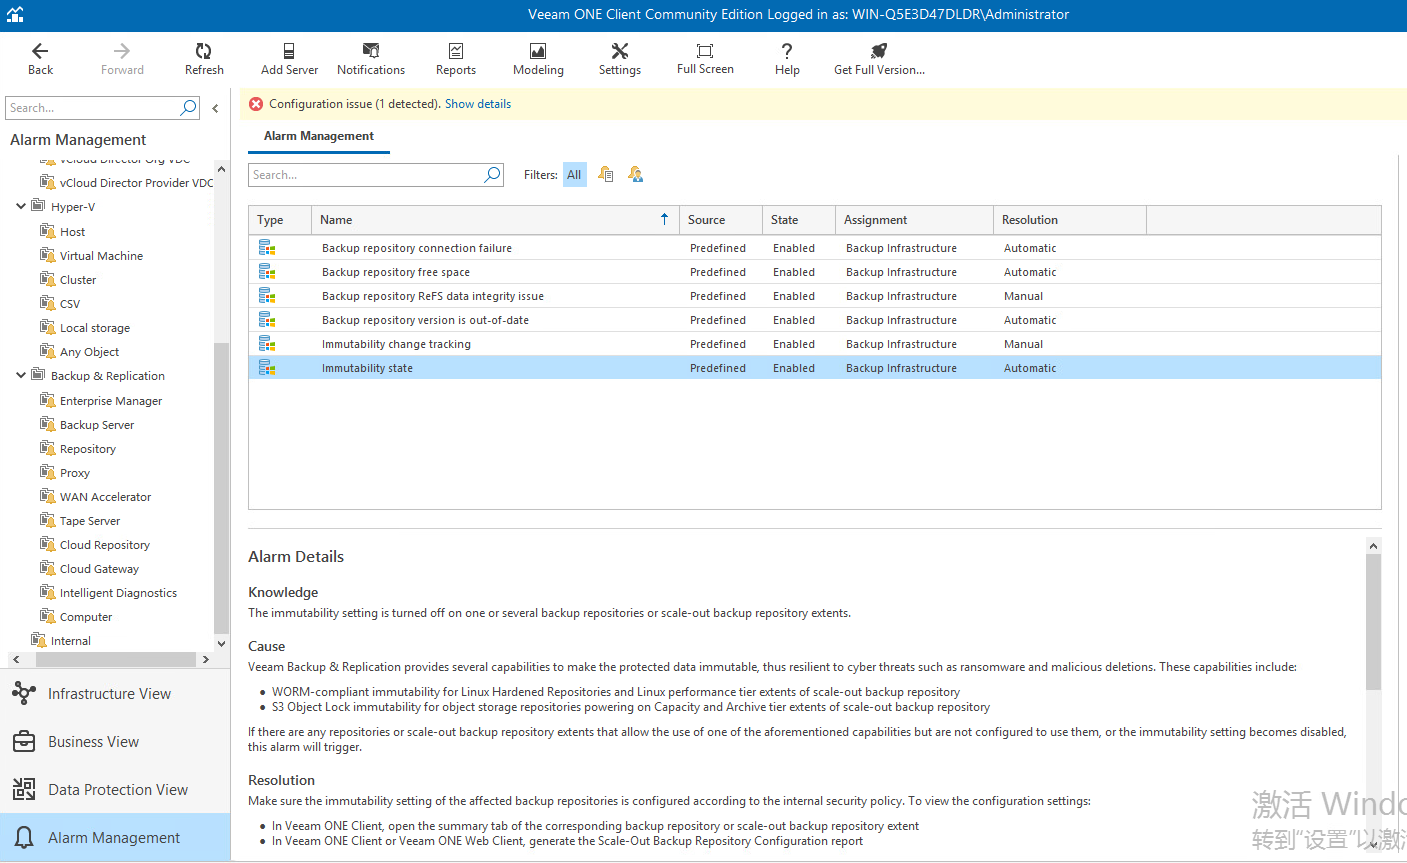This screenshot has width=1407, height=863.
Task: Select Repository in the tree
Action: (88, 449)
